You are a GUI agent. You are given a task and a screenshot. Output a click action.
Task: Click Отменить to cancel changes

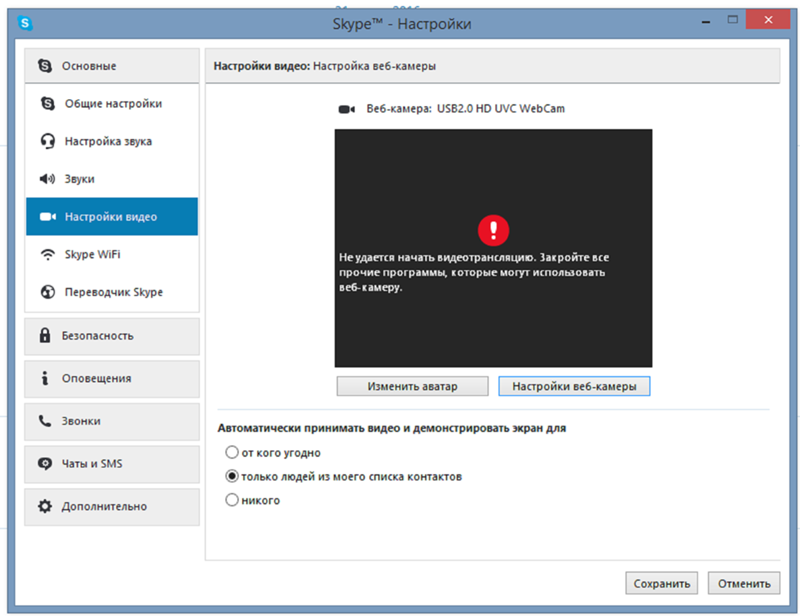744,583
